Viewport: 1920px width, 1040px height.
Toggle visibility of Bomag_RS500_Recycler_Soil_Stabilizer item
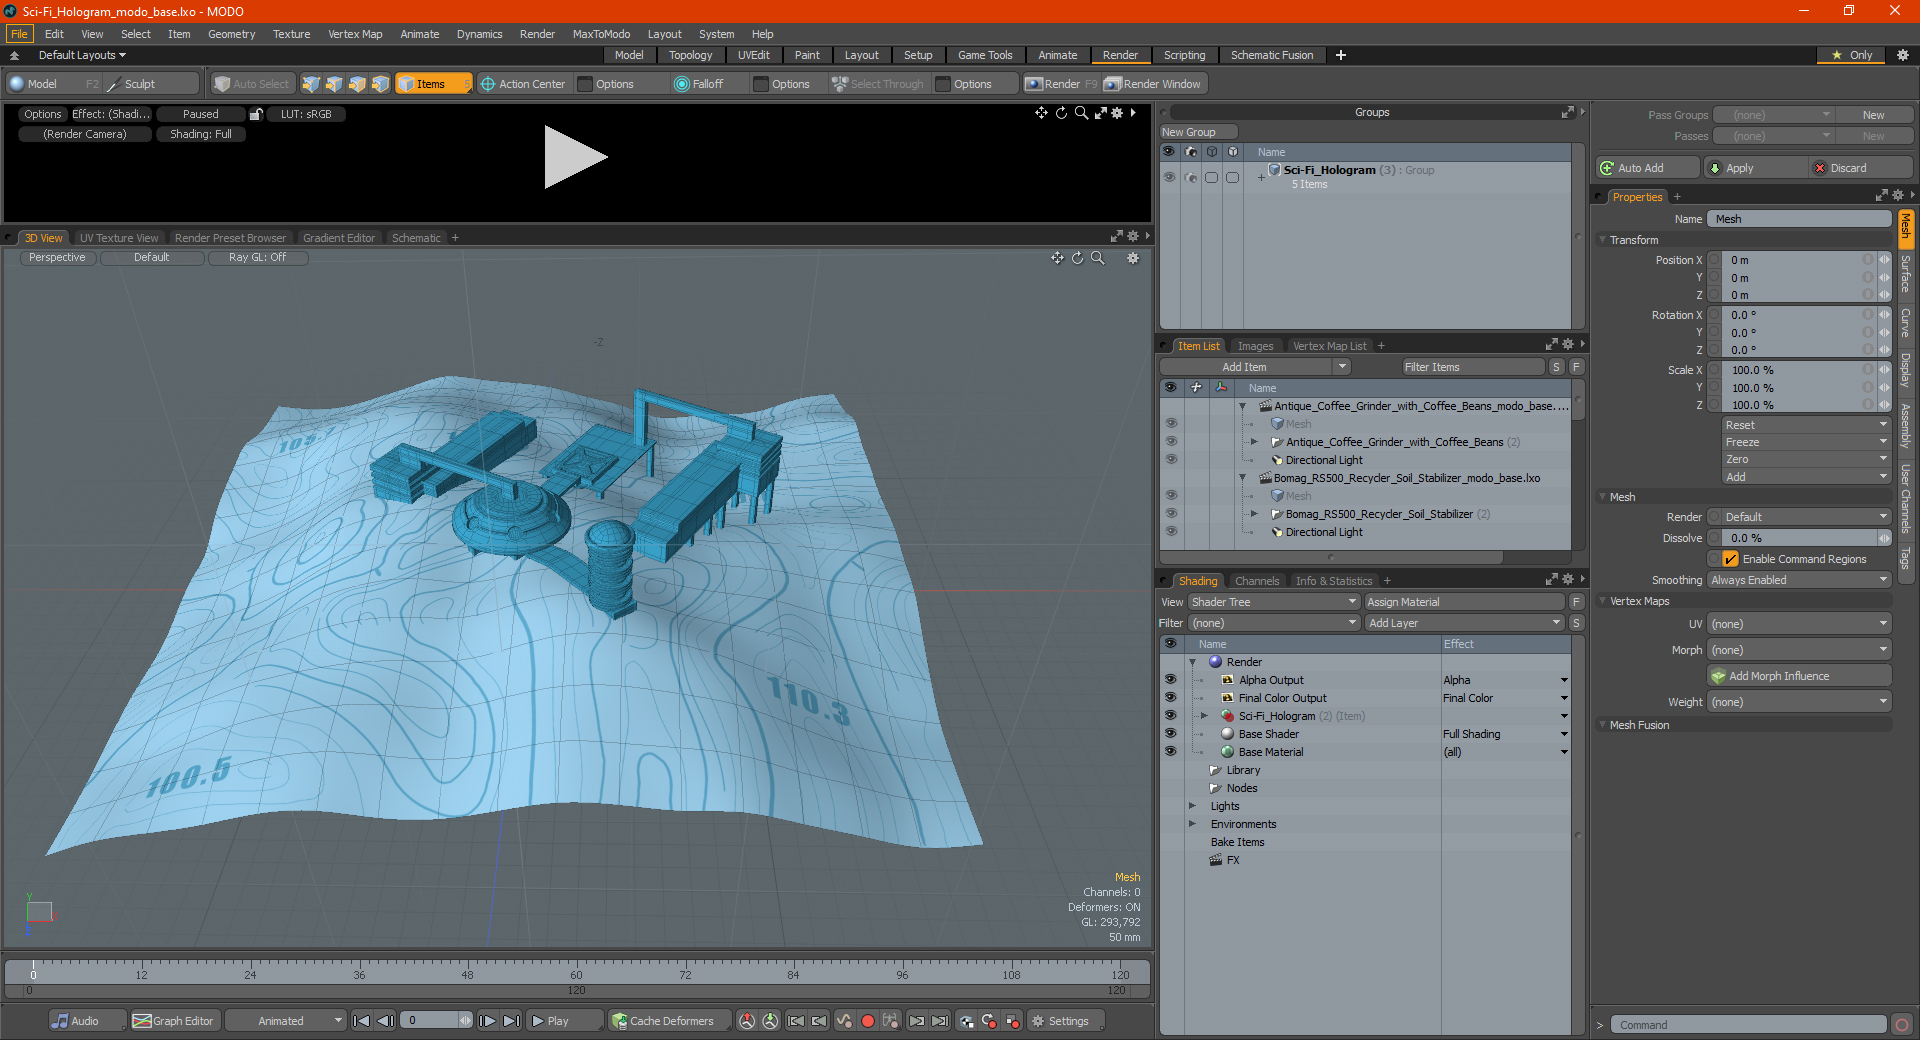tap(1171, 514)
